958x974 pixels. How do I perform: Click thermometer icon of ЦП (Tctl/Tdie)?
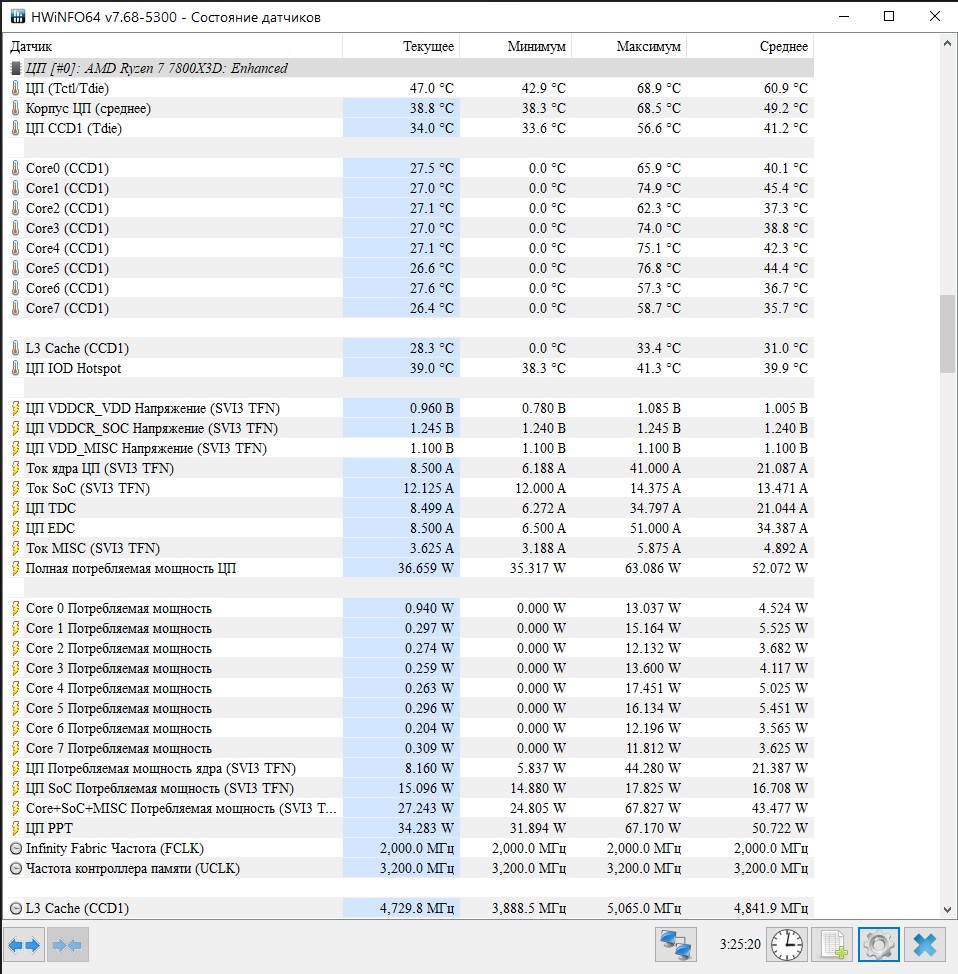pos(16,88)
